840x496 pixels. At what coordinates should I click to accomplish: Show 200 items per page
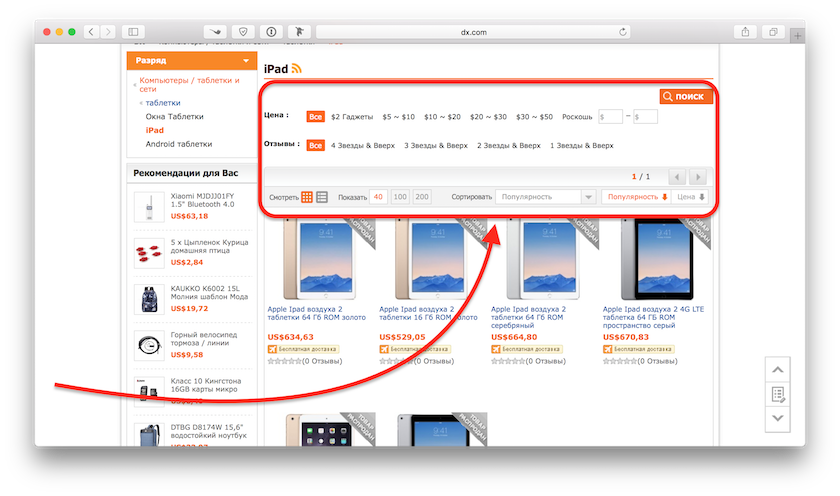pyautogui.click(x=422, y=197)
